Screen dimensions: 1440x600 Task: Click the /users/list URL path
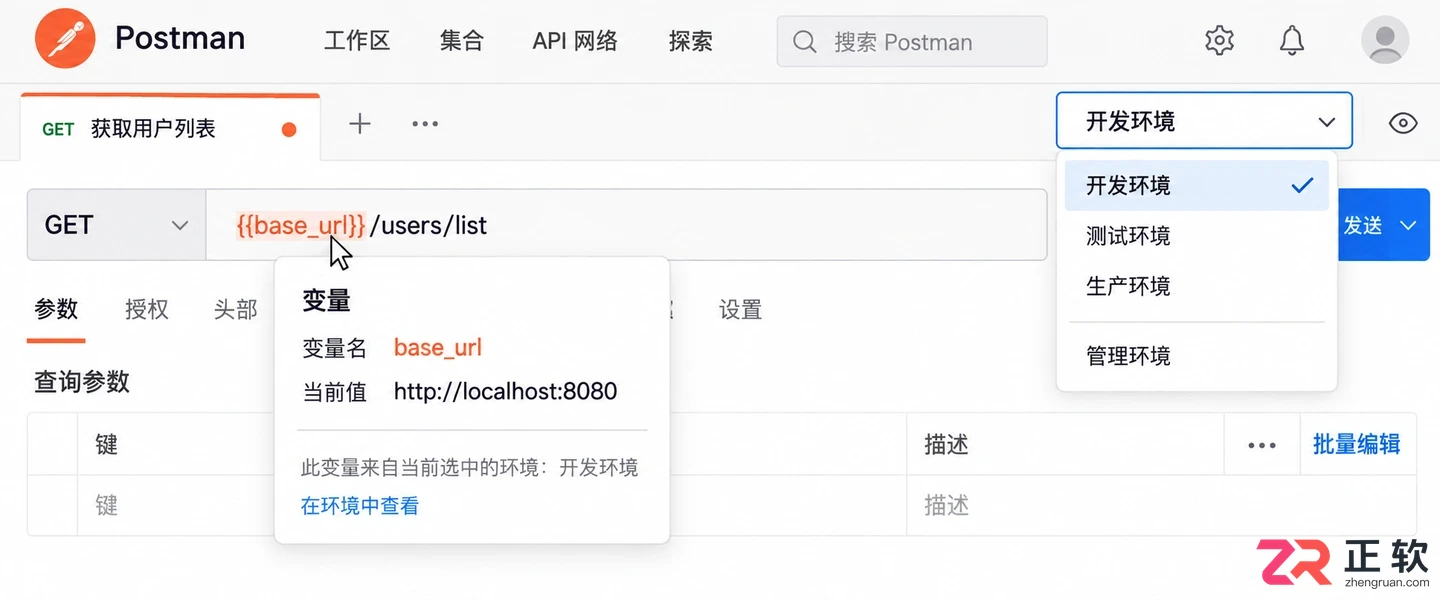pyautogui.click(x=428, y=225)
